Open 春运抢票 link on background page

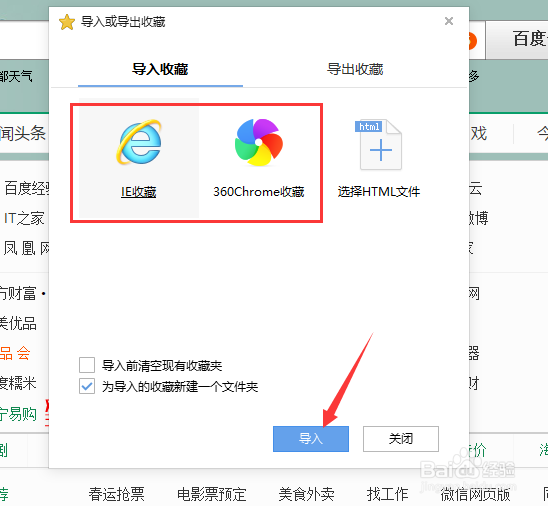click(x=116, y=494)
